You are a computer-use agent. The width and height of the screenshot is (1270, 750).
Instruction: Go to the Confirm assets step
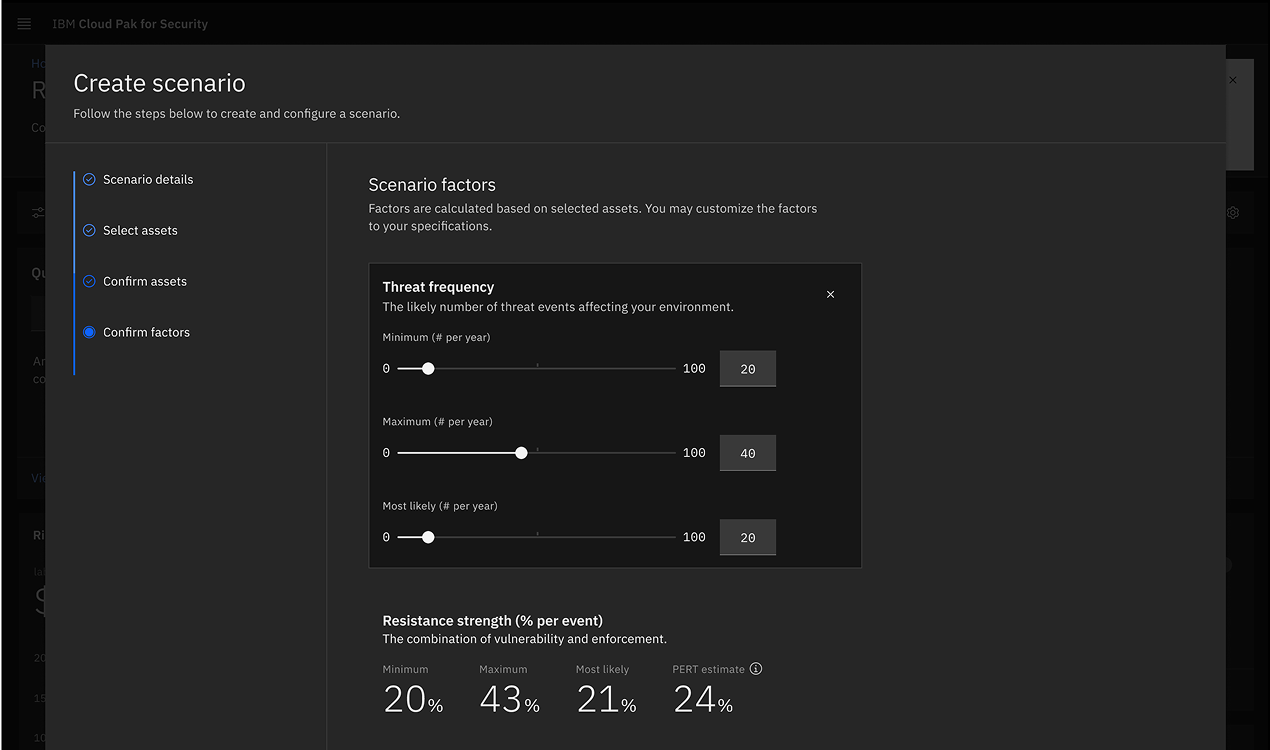click(x=145, y=281)
